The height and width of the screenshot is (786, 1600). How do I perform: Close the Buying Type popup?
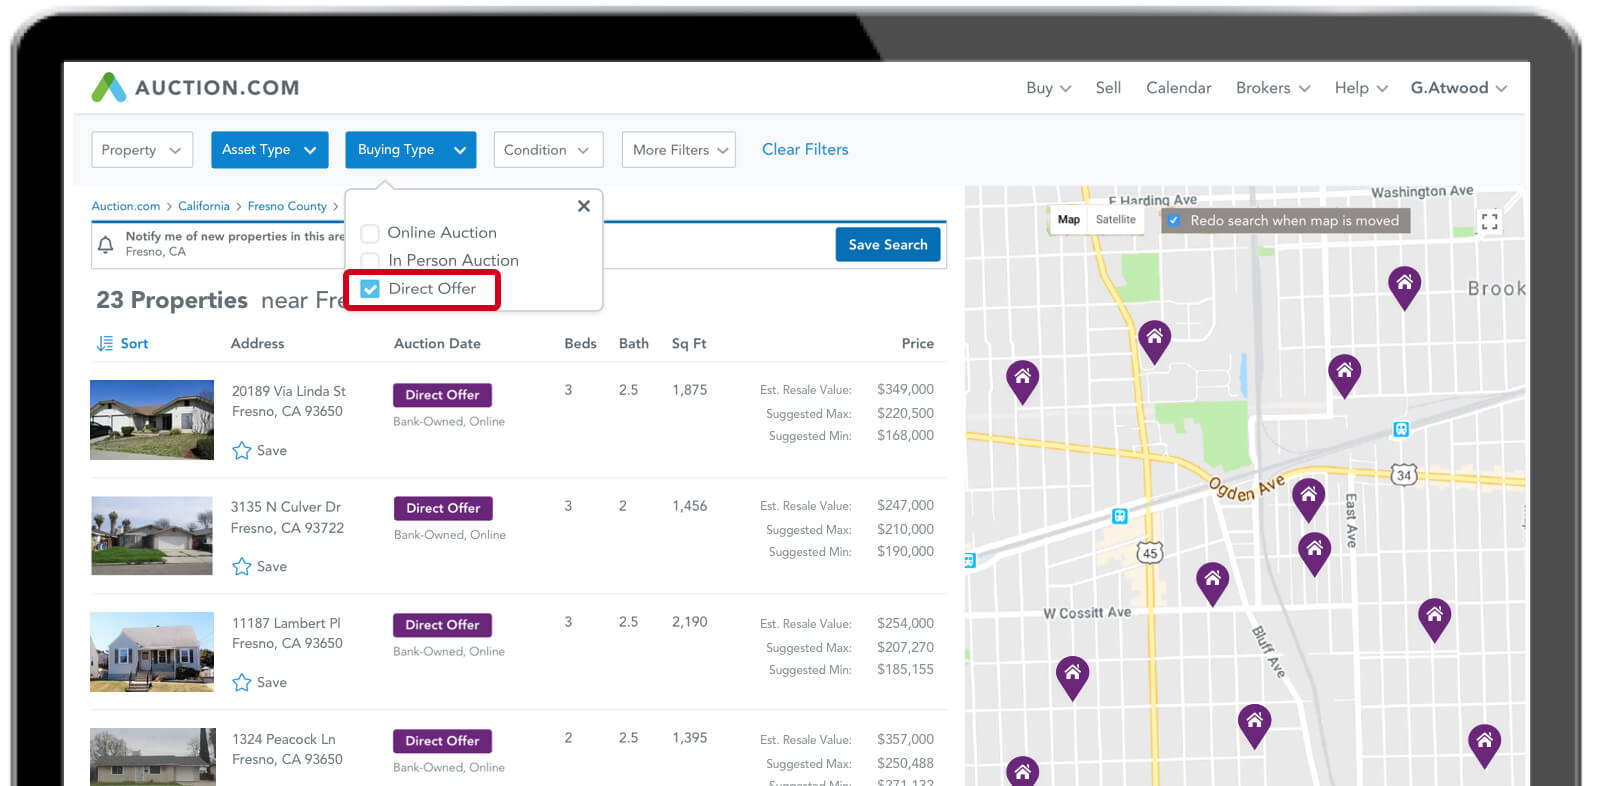584,206
